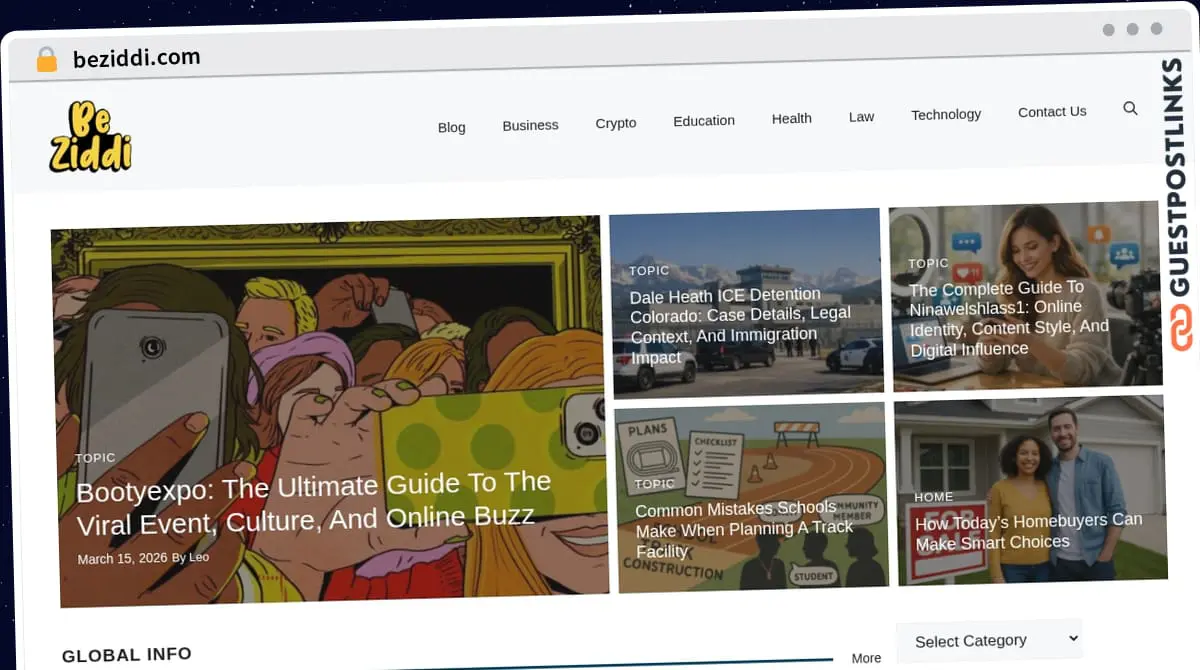This screenshot has height=670, width=1200.
Task: Click the padlock security icon
Action: (x=46, y=59)
